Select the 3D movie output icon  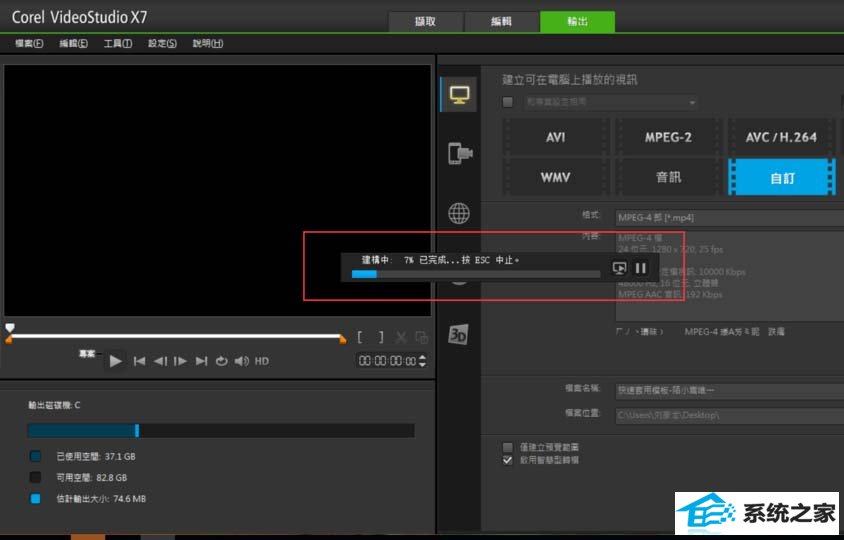coord(458,334)
